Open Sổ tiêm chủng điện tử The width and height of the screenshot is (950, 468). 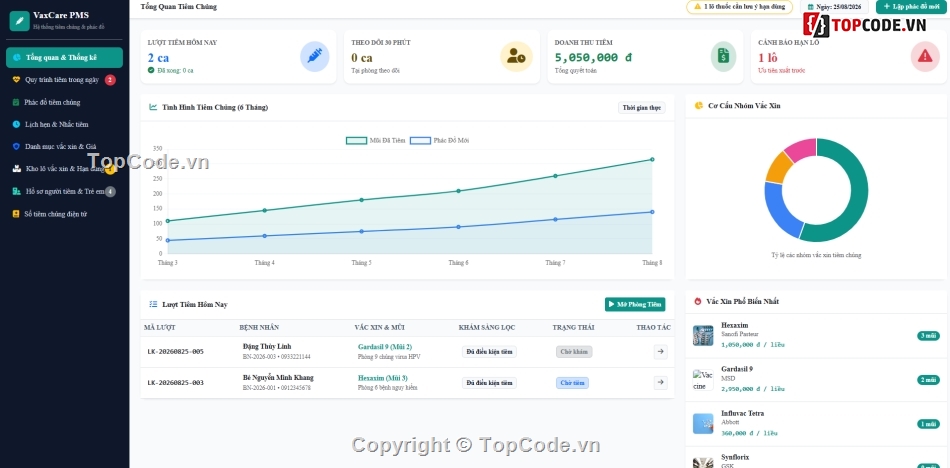[64, 214]
